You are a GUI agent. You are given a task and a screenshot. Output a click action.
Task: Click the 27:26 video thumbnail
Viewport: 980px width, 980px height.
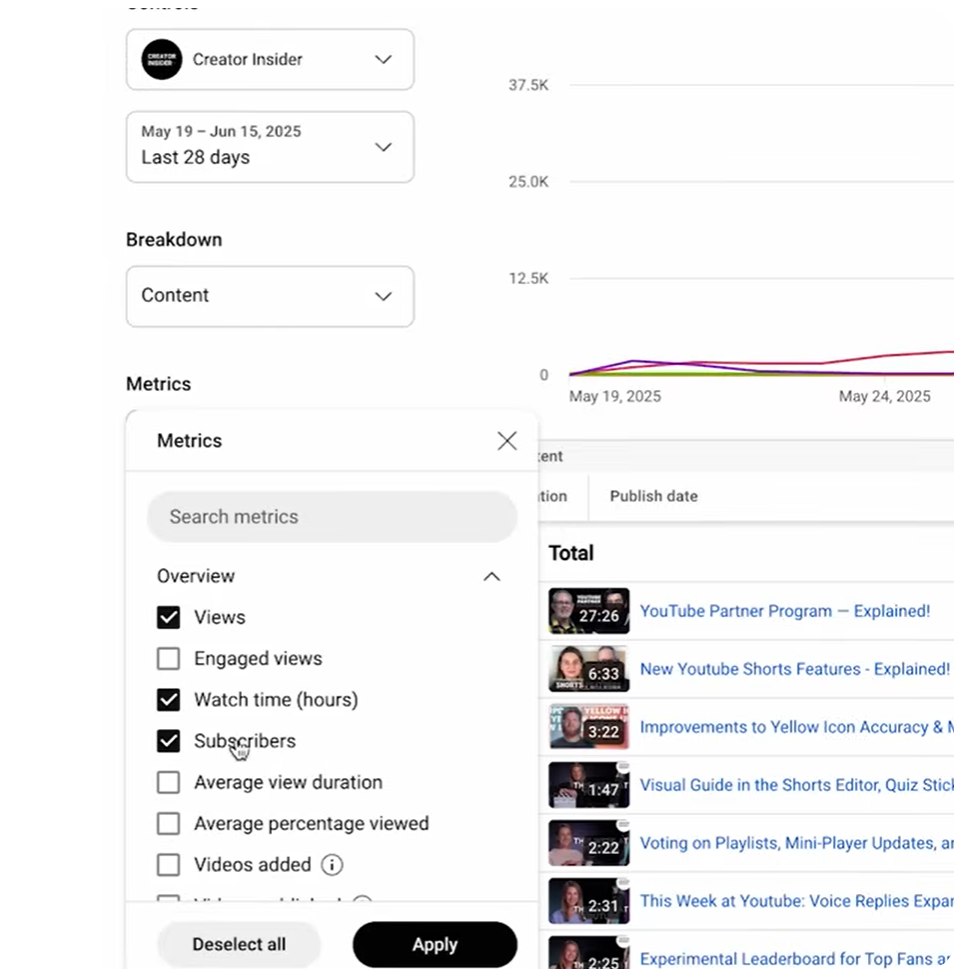pos(589,611)
